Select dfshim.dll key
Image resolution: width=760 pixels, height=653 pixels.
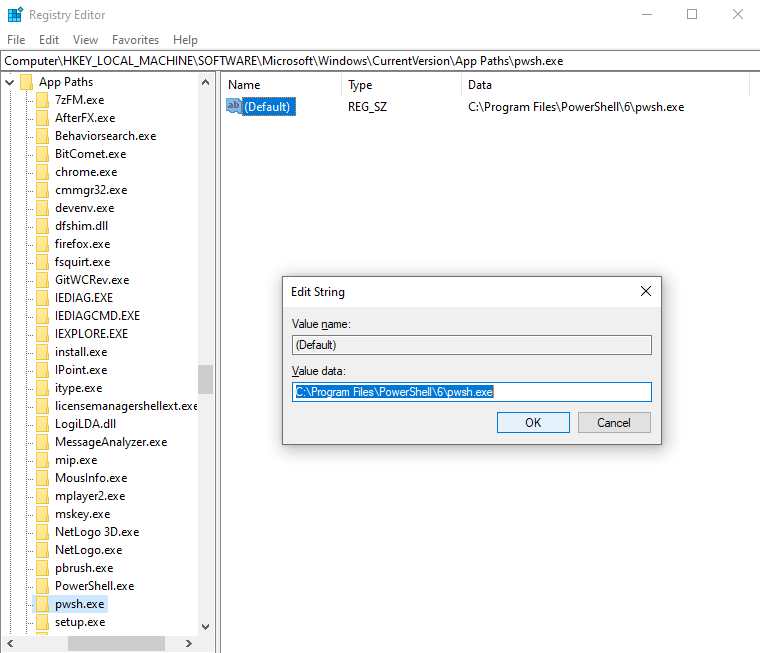(81, 226)
